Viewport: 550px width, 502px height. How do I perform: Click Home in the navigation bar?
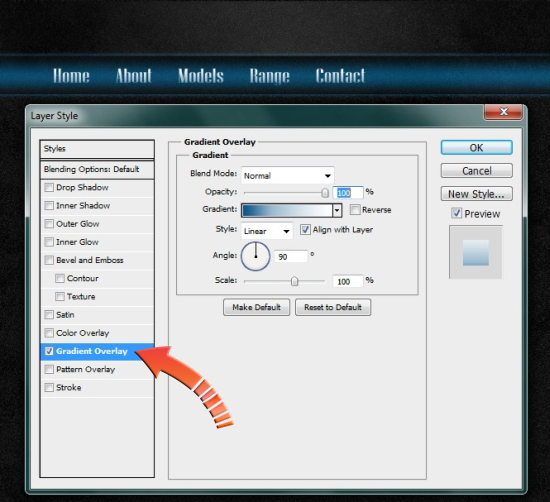click(71, 76)
